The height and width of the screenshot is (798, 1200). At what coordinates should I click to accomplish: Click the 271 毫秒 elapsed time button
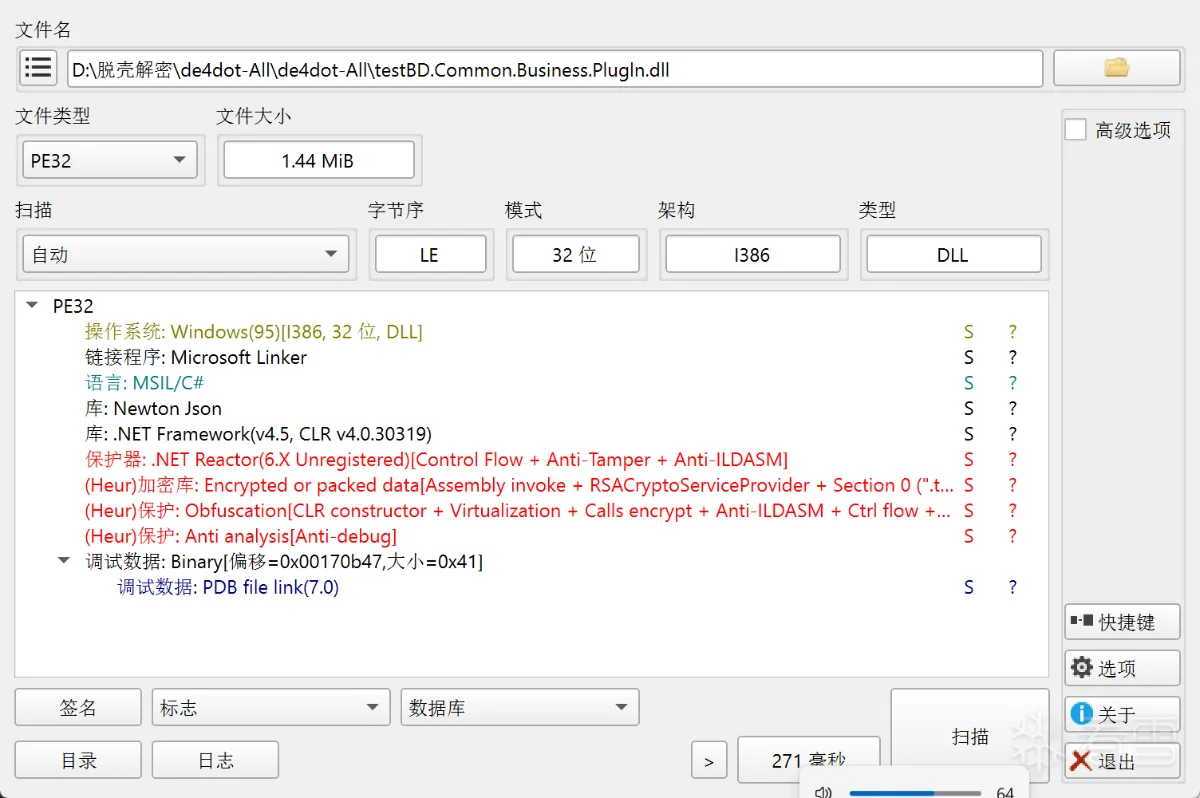808,760
